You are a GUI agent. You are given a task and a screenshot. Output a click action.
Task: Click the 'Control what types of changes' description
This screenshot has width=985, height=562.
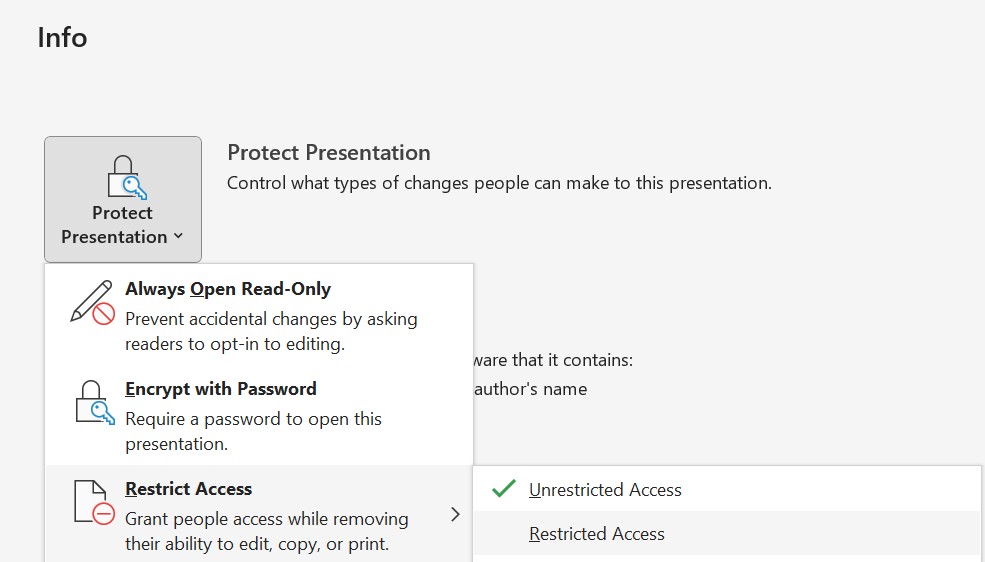pyautogui.click(x=499, y=183)
